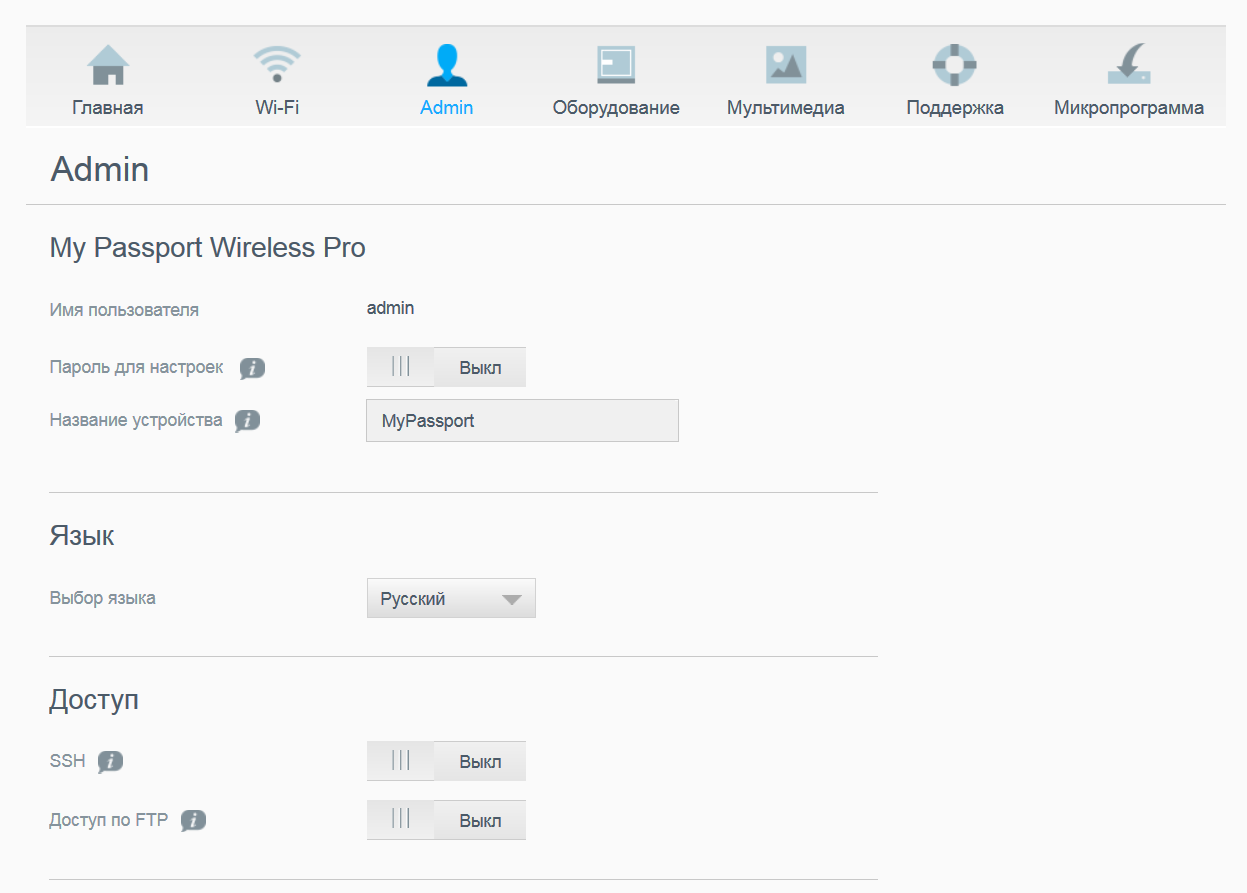Click the Название устройства label text

click(x=136, y=420)
